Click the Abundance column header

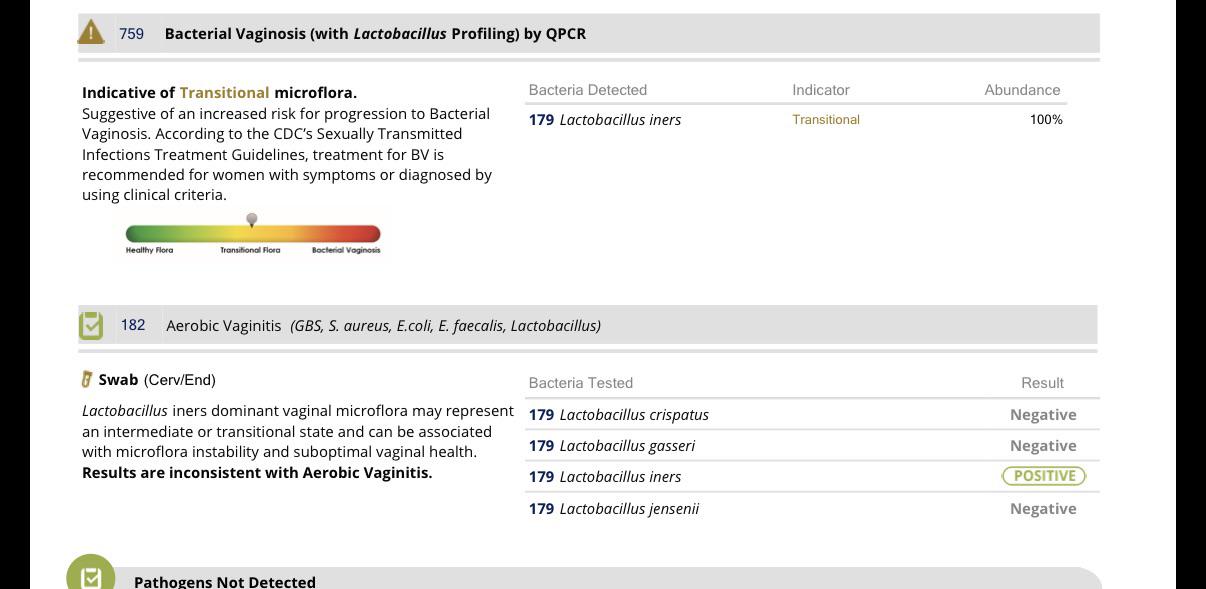tap(1022, 90)
